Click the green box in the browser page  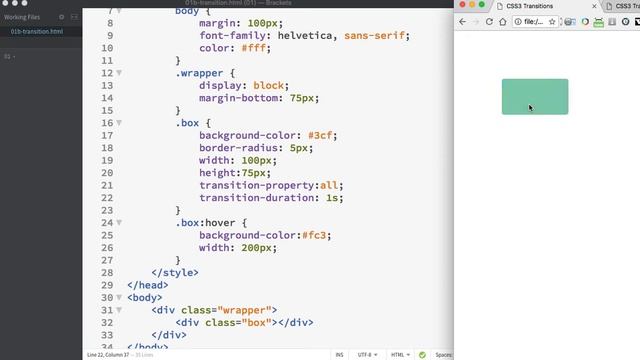pos(535,97)
